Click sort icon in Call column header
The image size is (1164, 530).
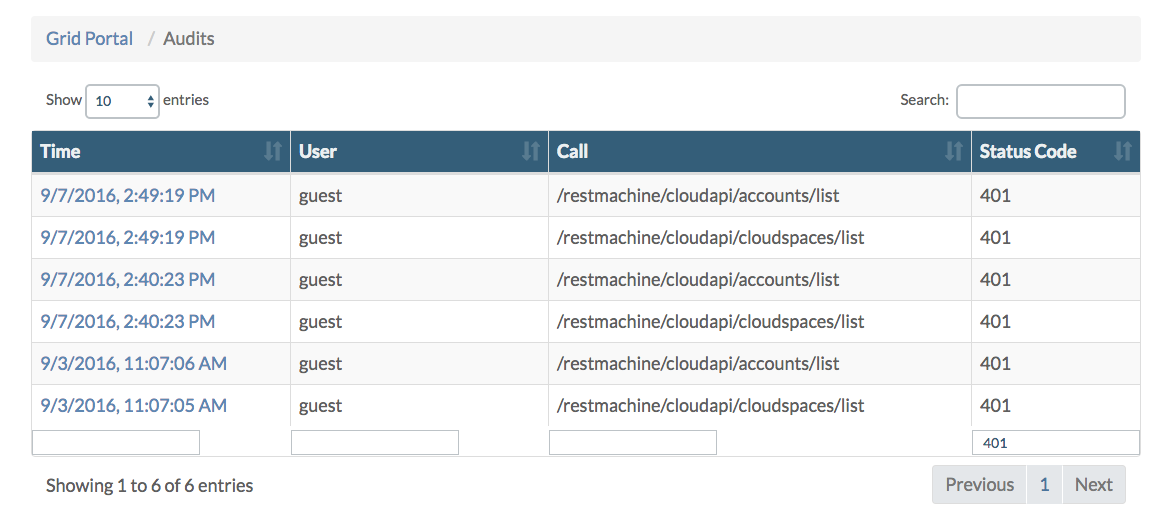pyautogui.click(x=953, y=152)
